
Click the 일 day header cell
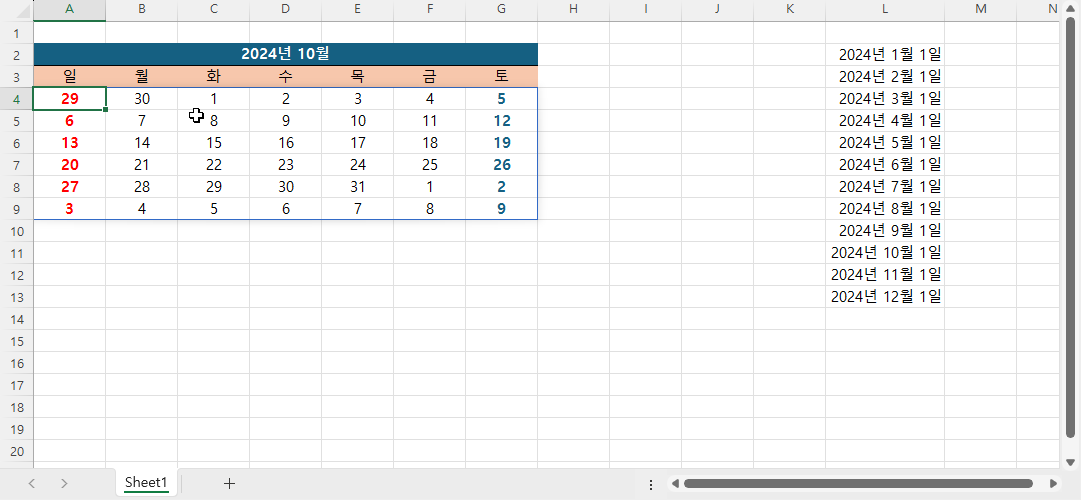tap(70, 77)
